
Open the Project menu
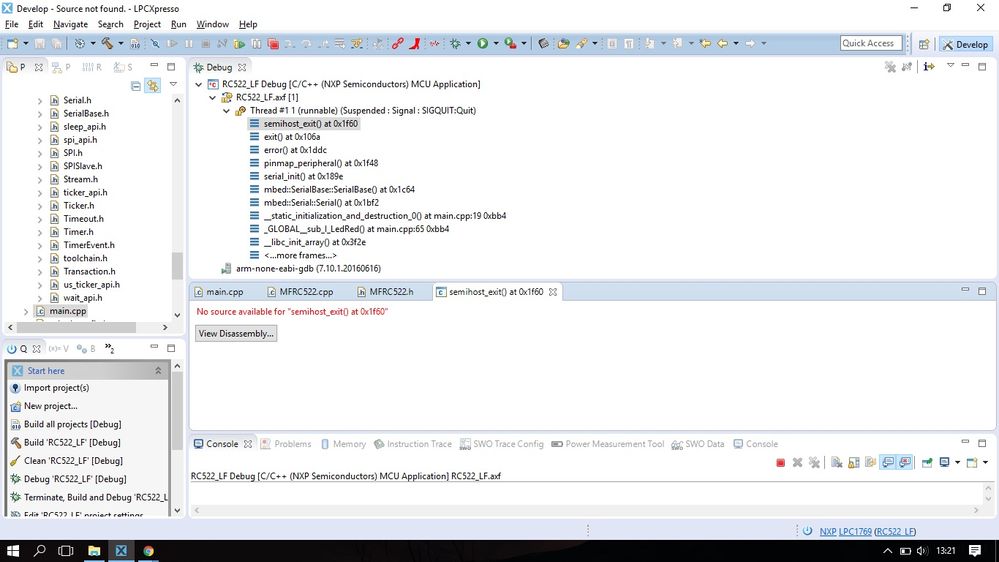[x=147, y=24]
